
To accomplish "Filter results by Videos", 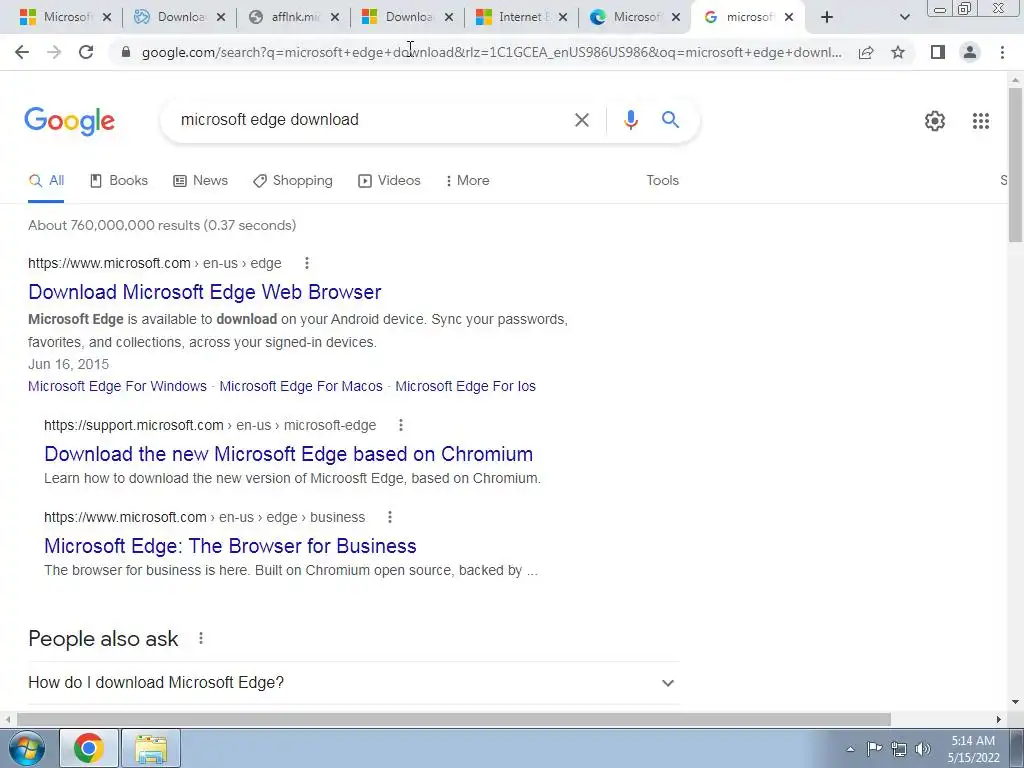I will pyautogui.click(x=389, y=181).
